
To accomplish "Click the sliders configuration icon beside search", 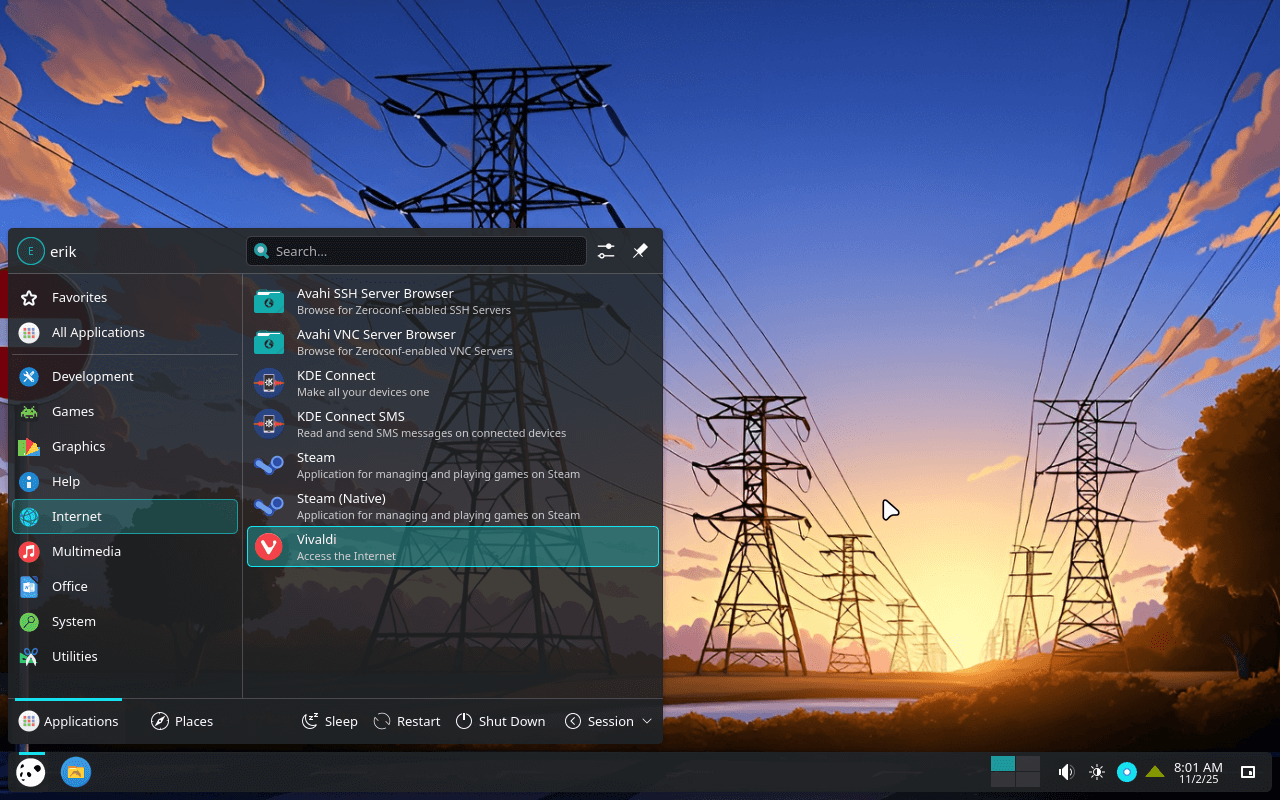I will coord(605,251).
